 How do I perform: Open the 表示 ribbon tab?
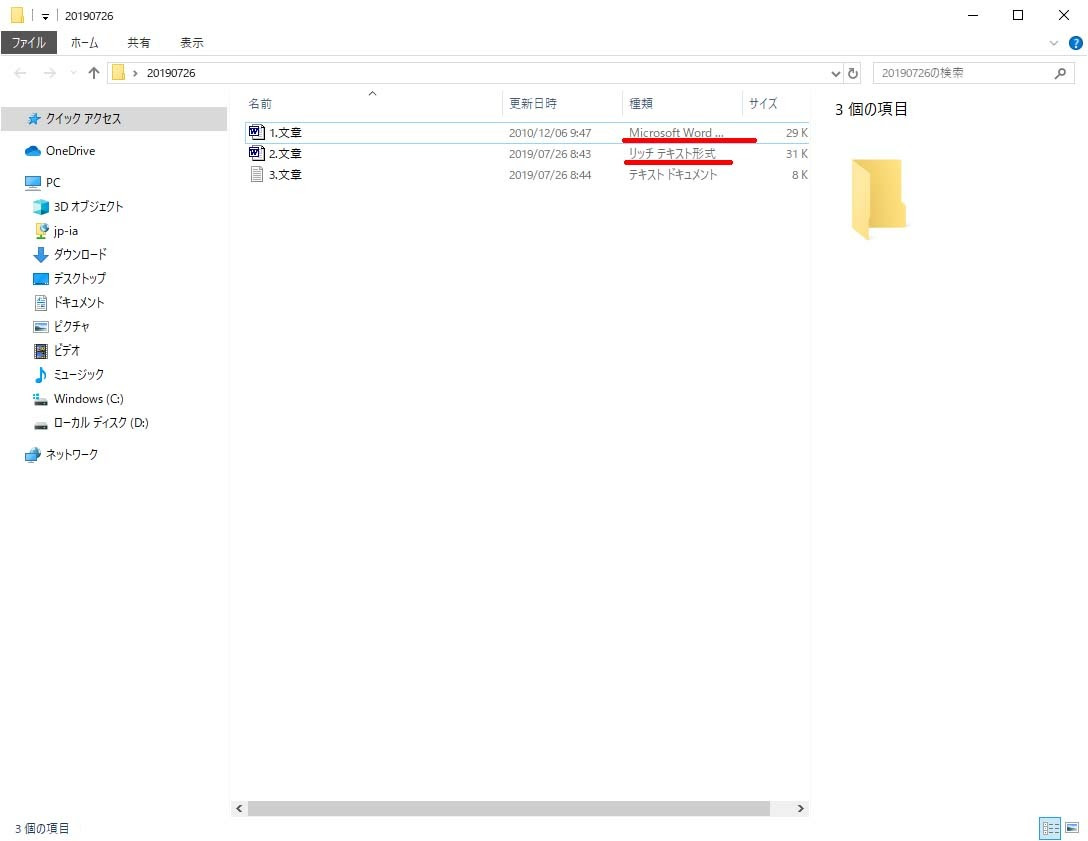(192, 43)
